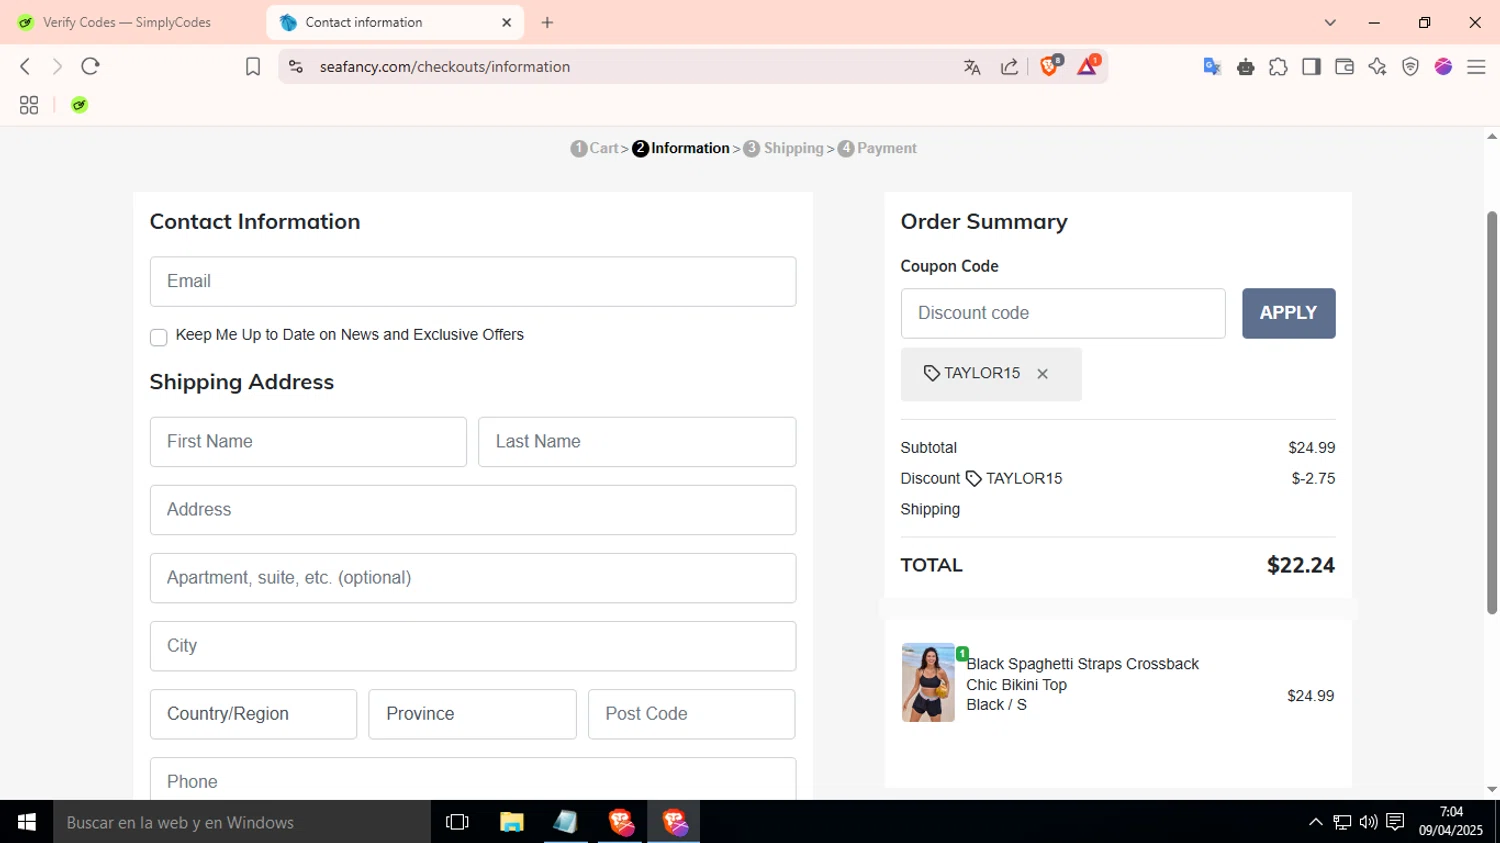The width and height of the screenshot is (1500, 843).
Task: Click the Email input field
Action: click(473, 282)
